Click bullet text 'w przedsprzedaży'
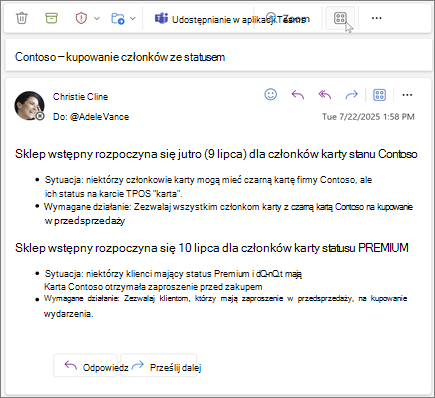The image size is (435, 398). (x=85, y=221)
